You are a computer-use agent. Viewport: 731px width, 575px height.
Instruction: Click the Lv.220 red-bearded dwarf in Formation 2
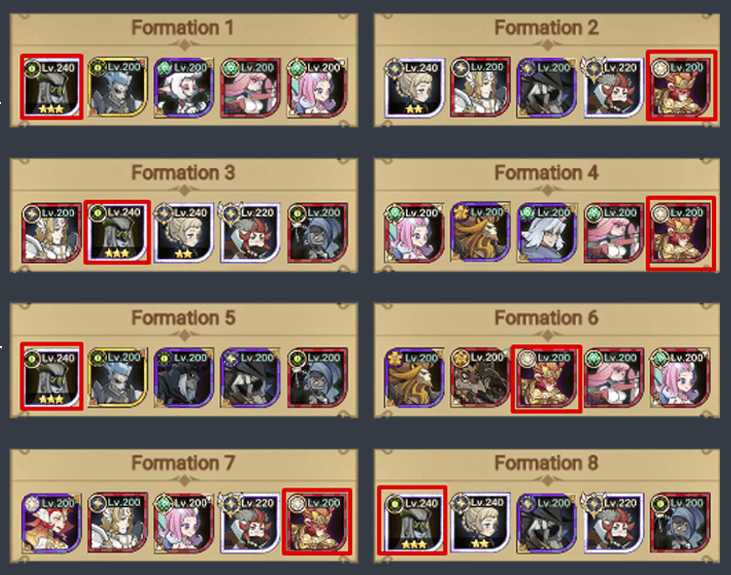click(614, 87)
